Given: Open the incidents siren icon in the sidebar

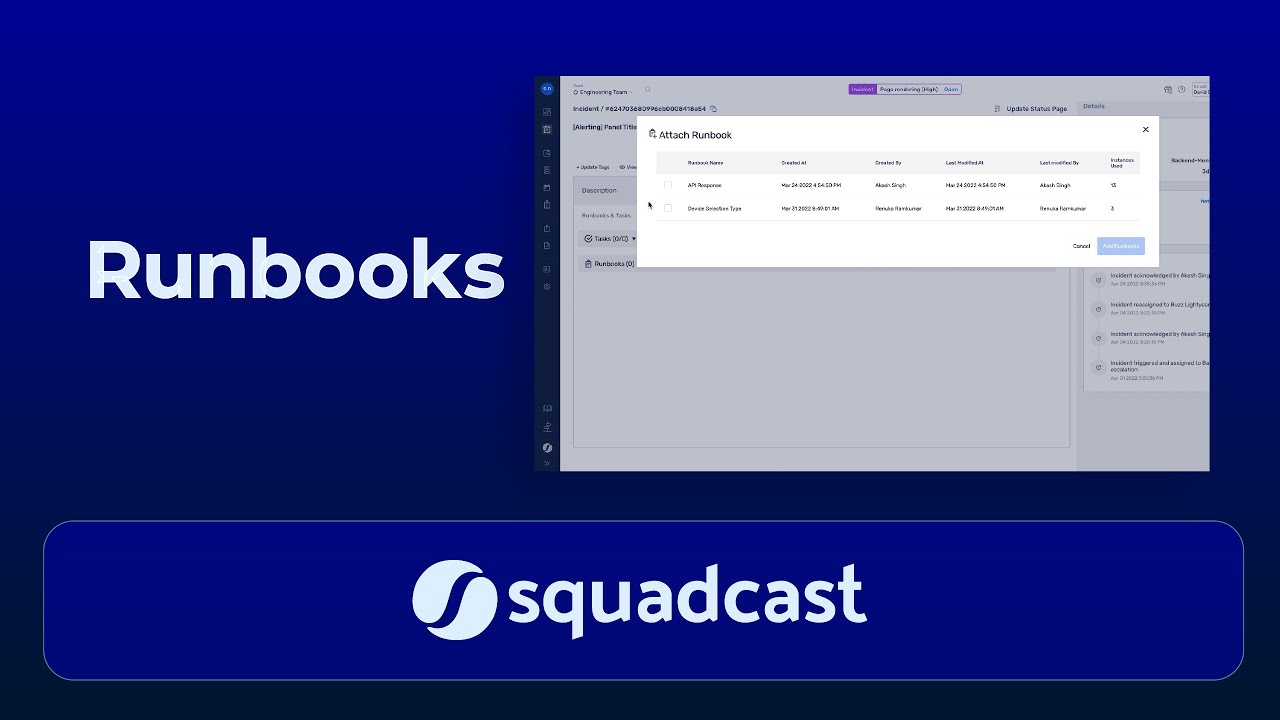Looking at the screenshot, I should [x=547, y=129].
